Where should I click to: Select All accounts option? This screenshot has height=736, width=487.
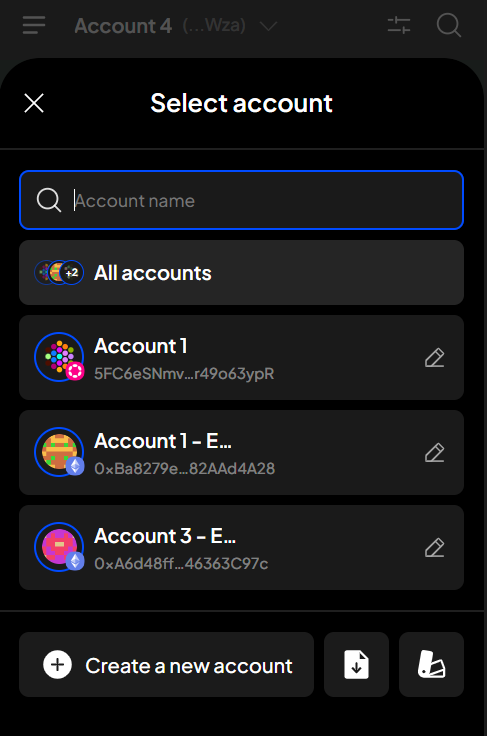pyautogui.click(x=242, y=273)
